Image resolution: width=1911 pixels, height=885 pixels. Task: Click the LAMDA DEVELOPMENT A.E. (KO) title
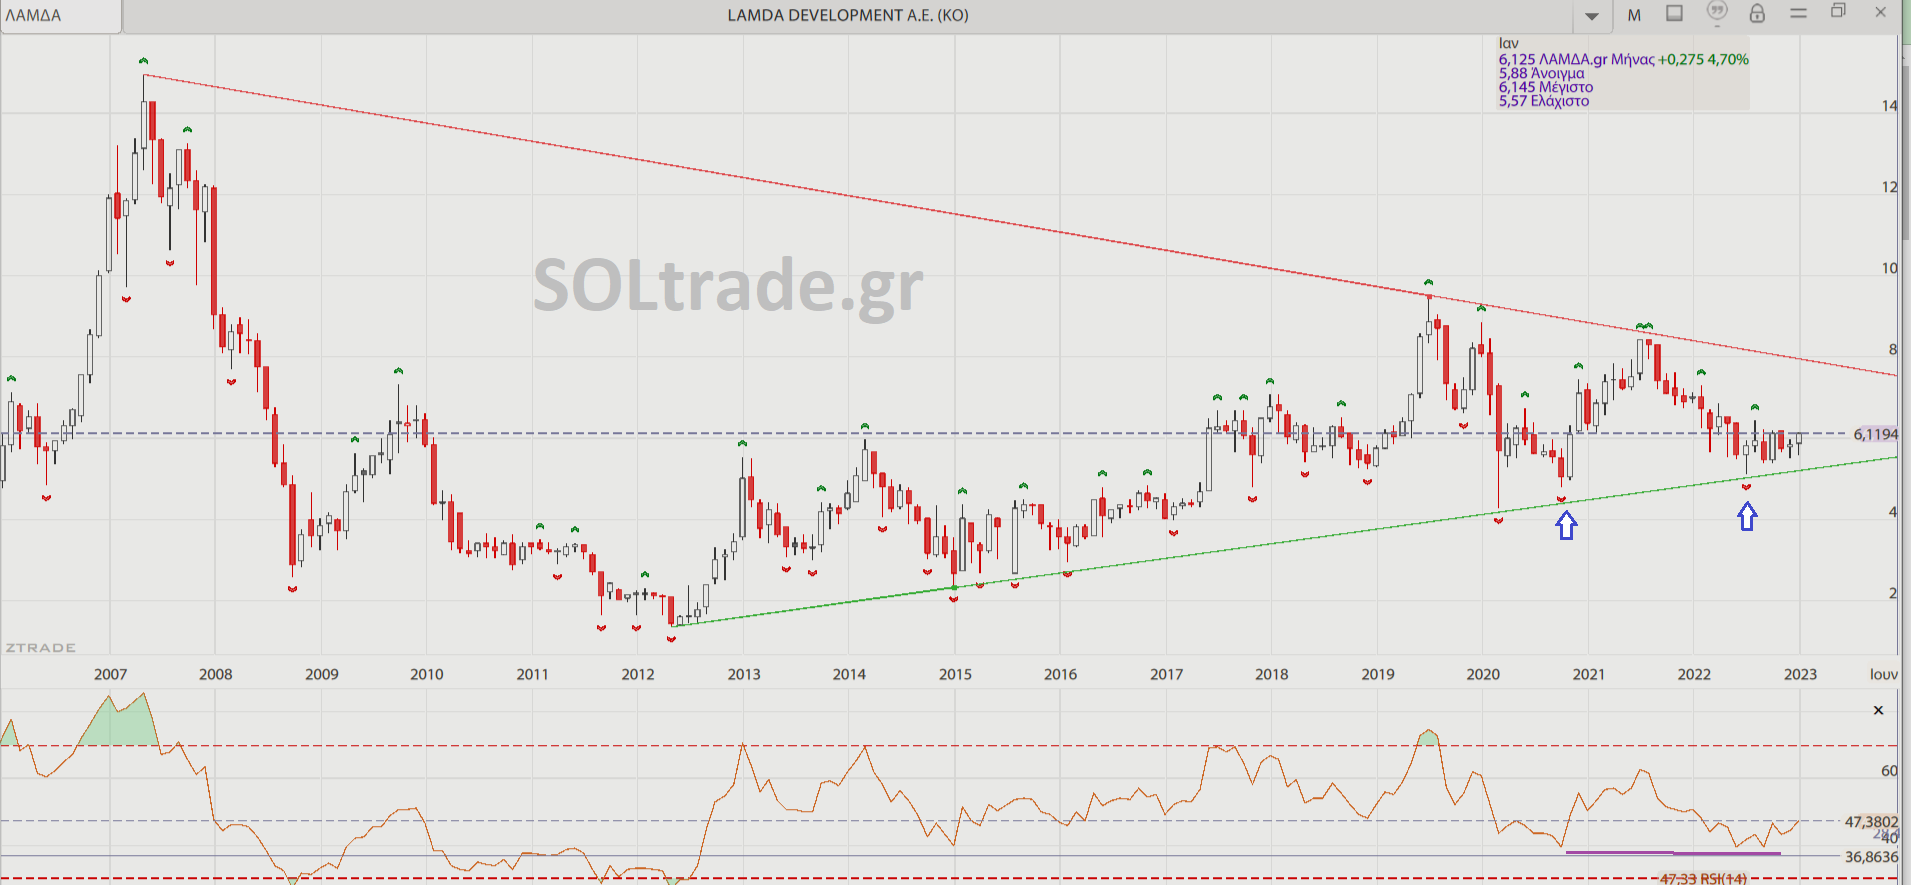coord(848,15)
